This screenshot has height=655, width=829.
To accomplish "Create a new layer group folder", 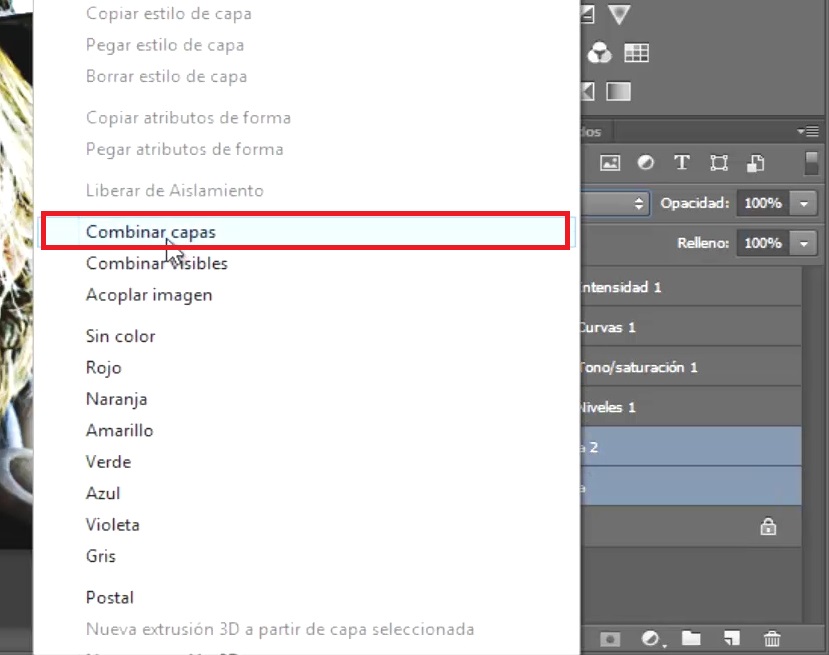I will 691,639.
